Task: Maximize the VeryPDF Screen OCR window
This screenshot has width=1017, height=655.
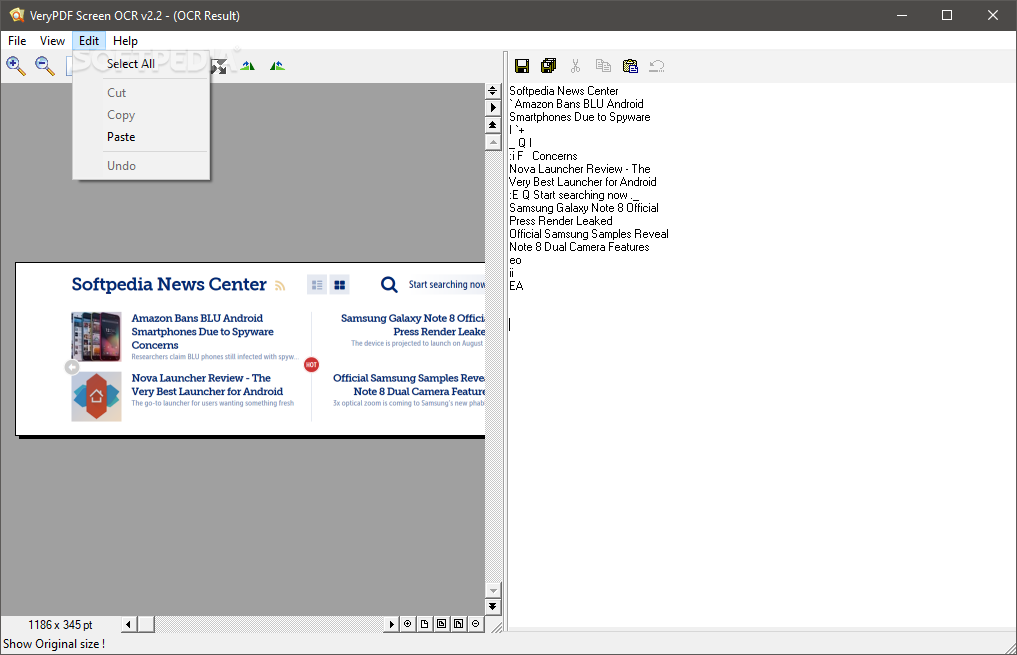Action: click(x=947, y=15)
